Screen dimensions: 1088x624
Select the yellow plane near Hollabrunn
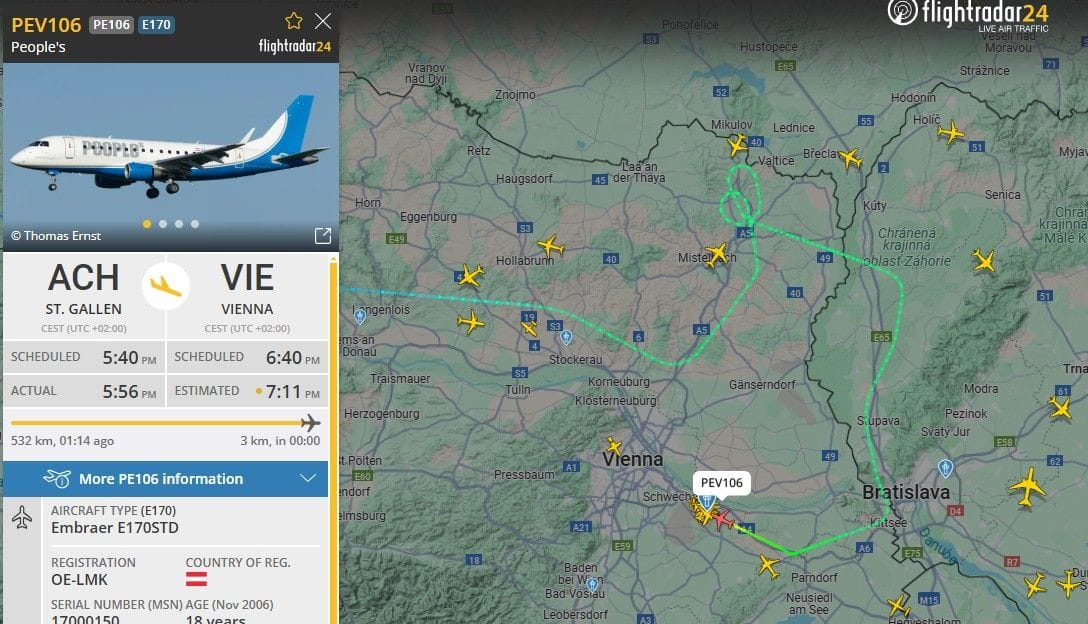point(551,246)
